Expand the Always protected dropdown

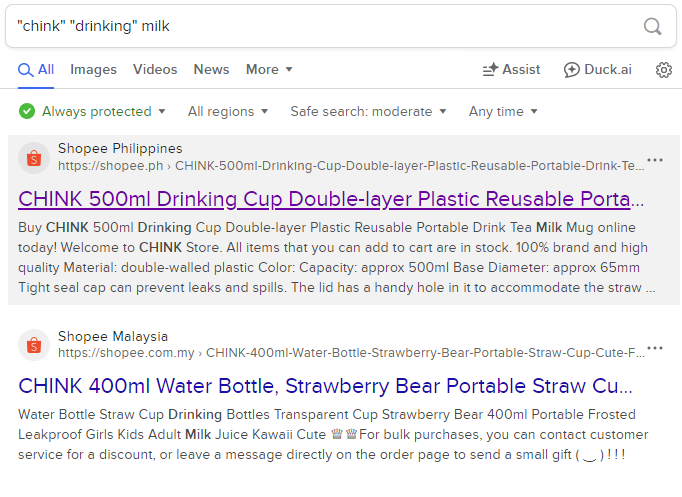[x=92, y=111]
